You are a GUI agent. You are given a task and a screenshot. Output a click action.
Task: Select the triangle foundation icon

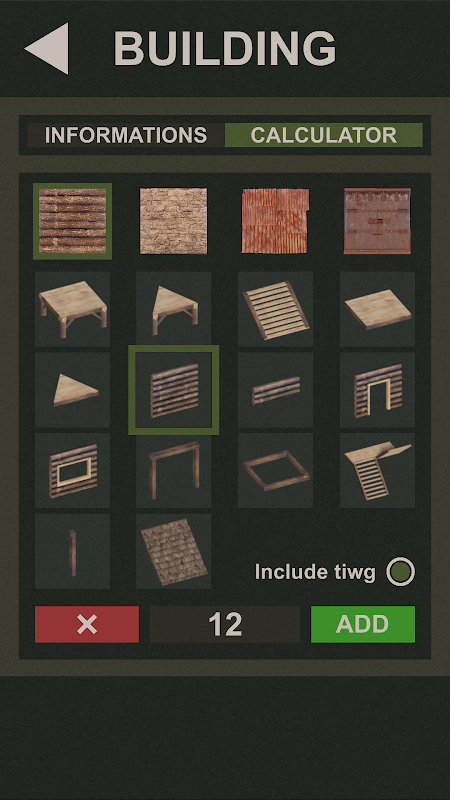tap(173, 309)
